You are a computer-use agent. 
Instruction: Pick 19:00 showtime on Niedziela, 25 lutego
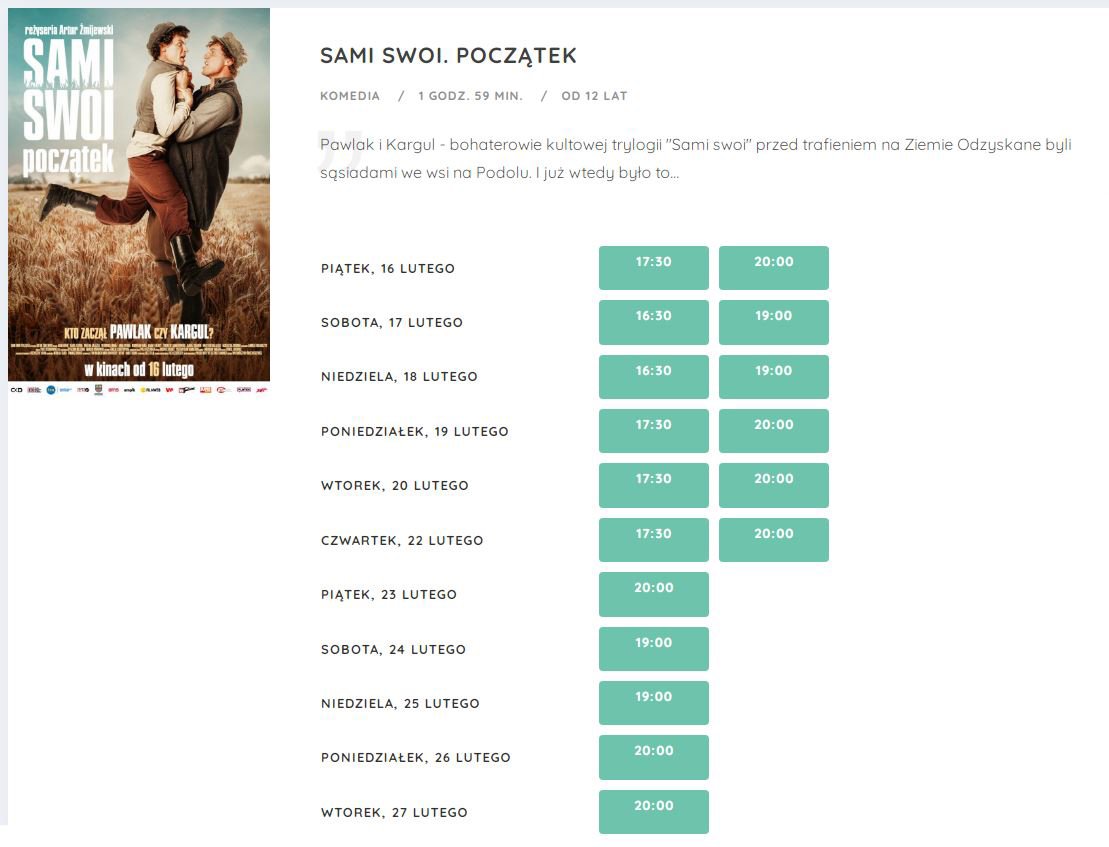654,703
